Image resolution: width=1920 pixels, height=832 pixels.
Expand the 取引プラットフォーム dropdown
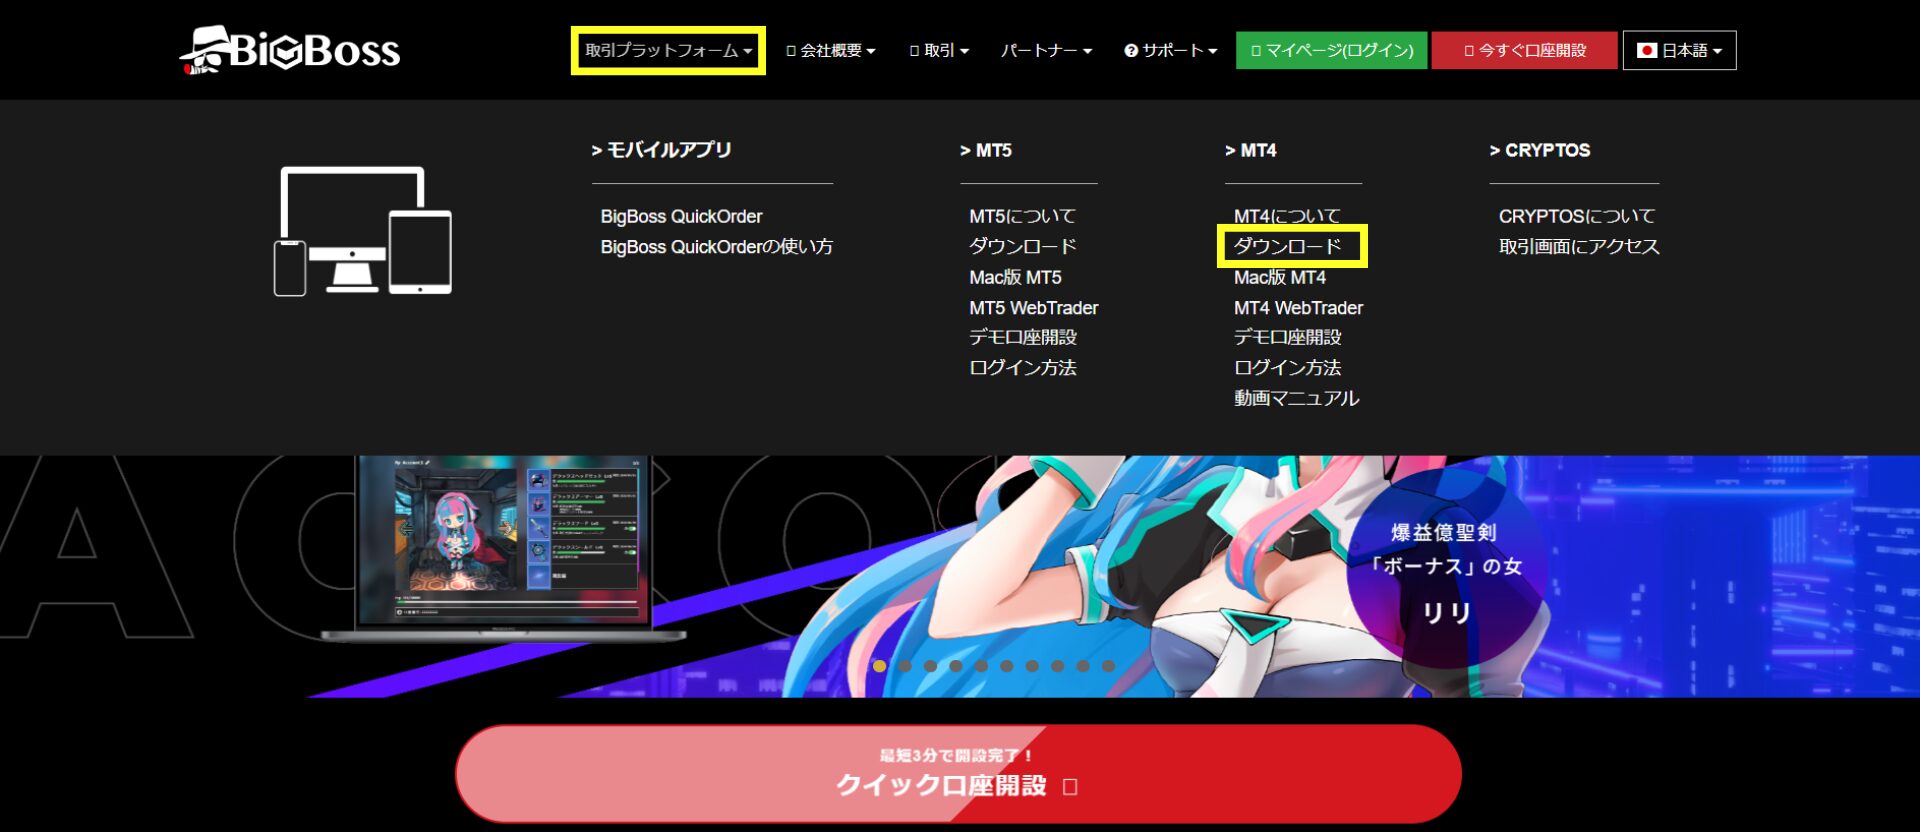(x=668, y=50)
